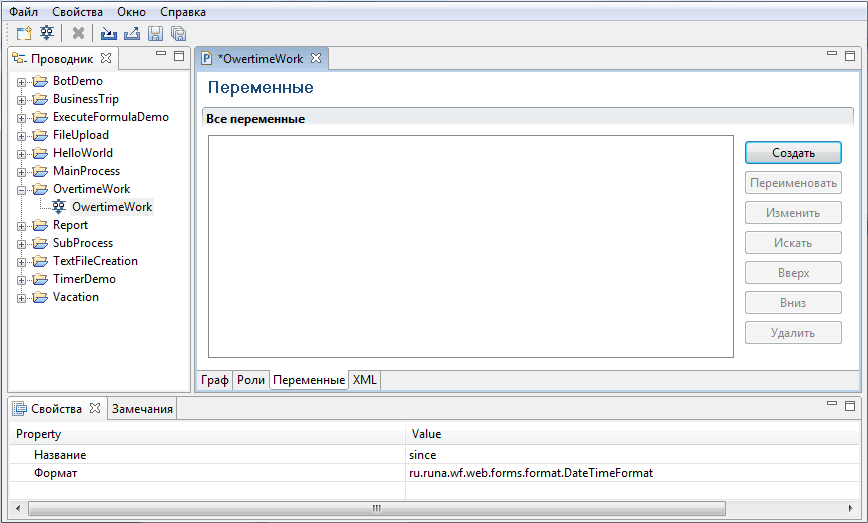Click the Удалить button
The height and width of the screenshot is (523, 868).
click(793, 333)
